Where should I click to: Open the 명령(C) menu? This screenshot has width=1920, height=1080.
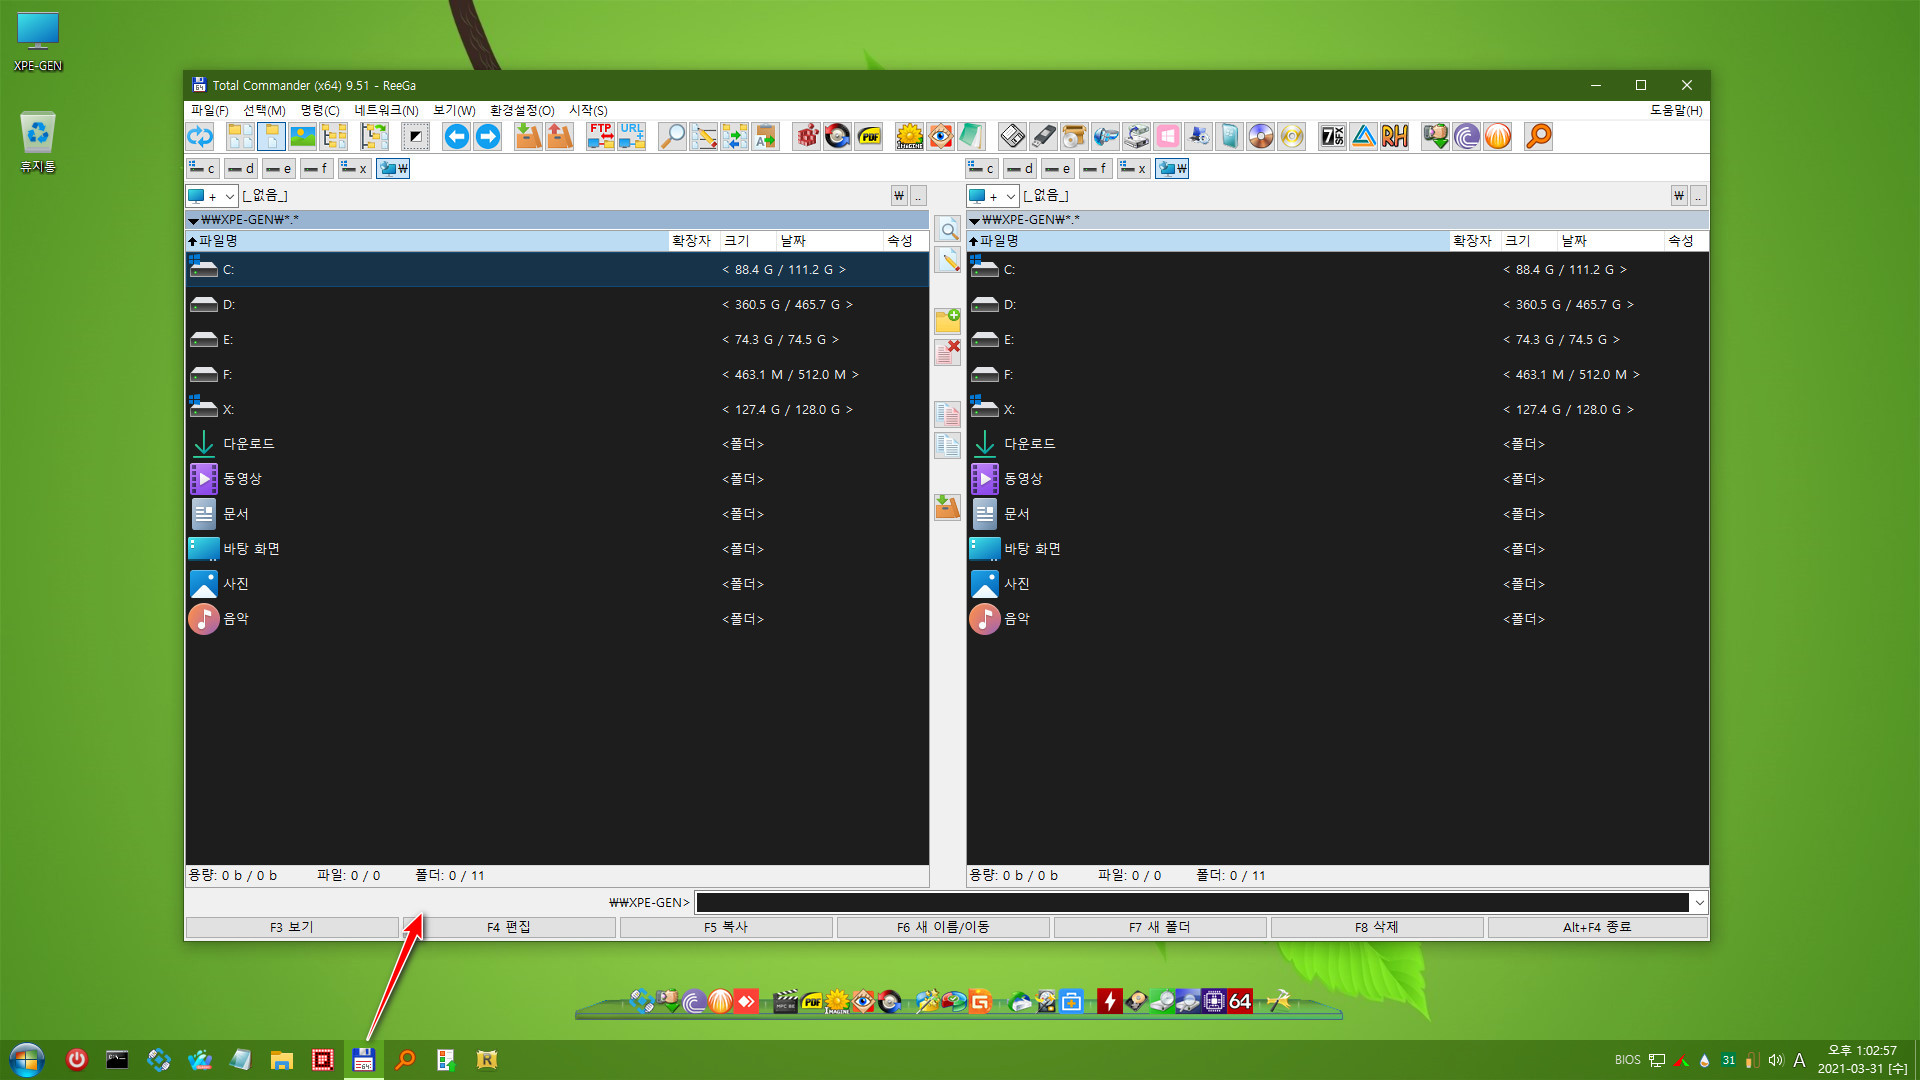(320, 110)
